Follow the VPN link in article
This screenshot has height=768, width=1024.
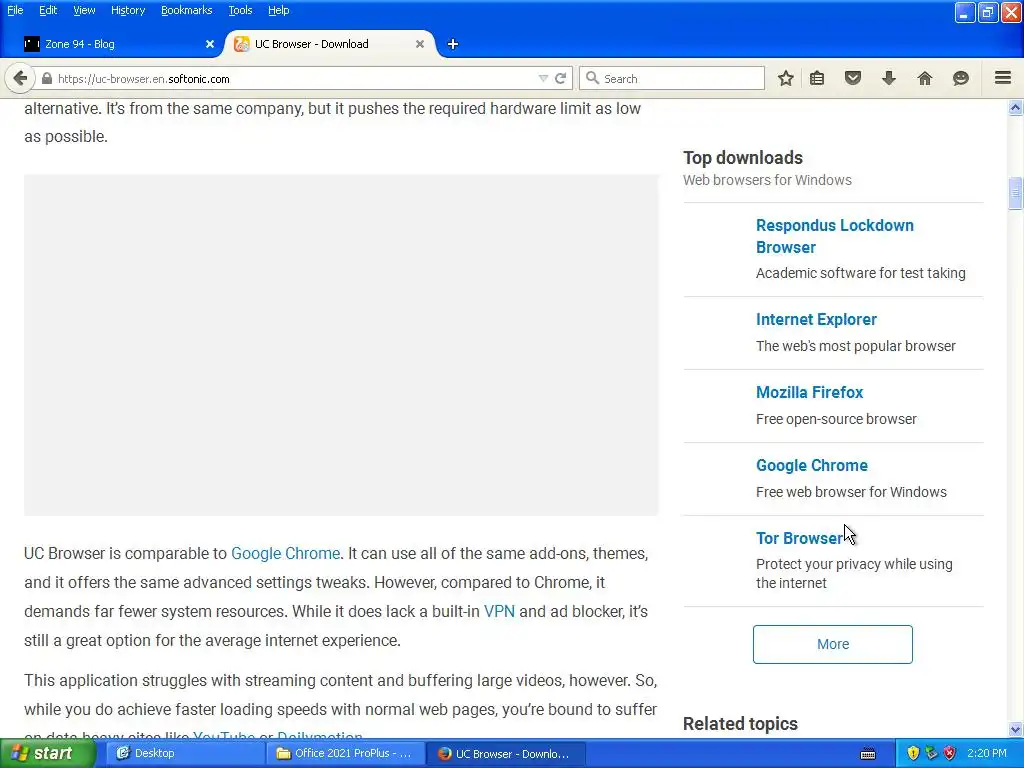click(499, 611)
